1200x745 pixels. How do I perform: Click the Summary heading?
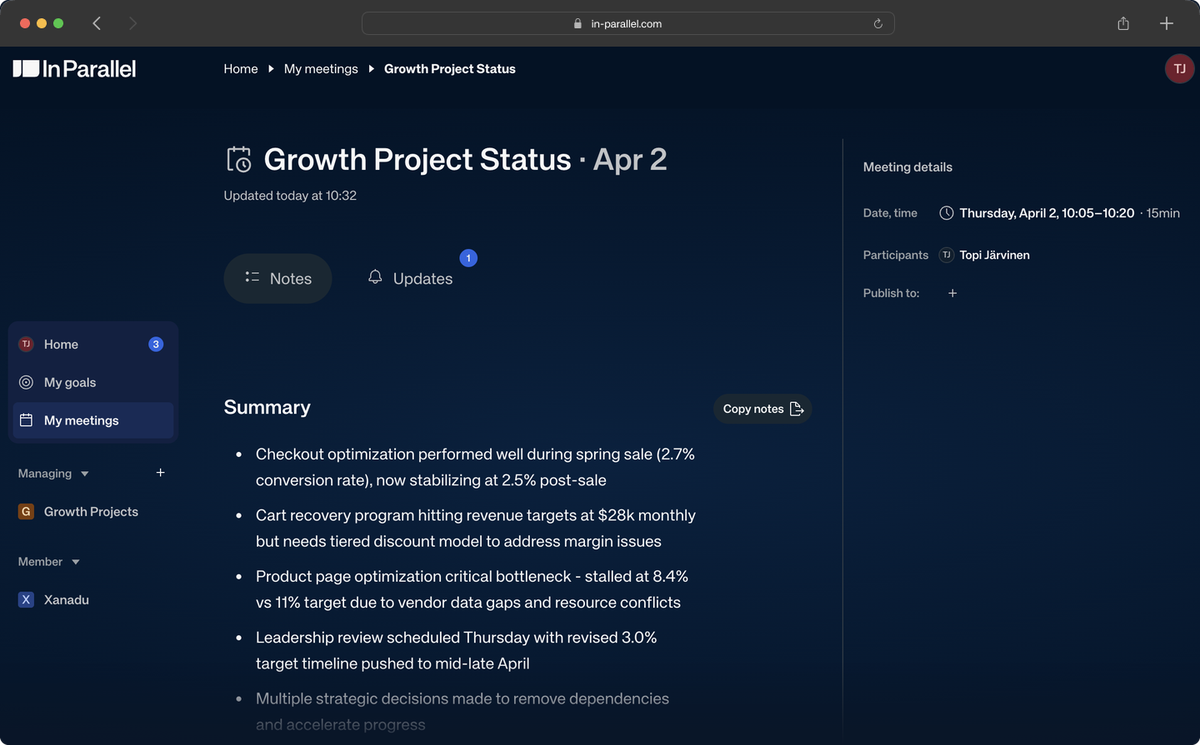(x=267, y=407)
